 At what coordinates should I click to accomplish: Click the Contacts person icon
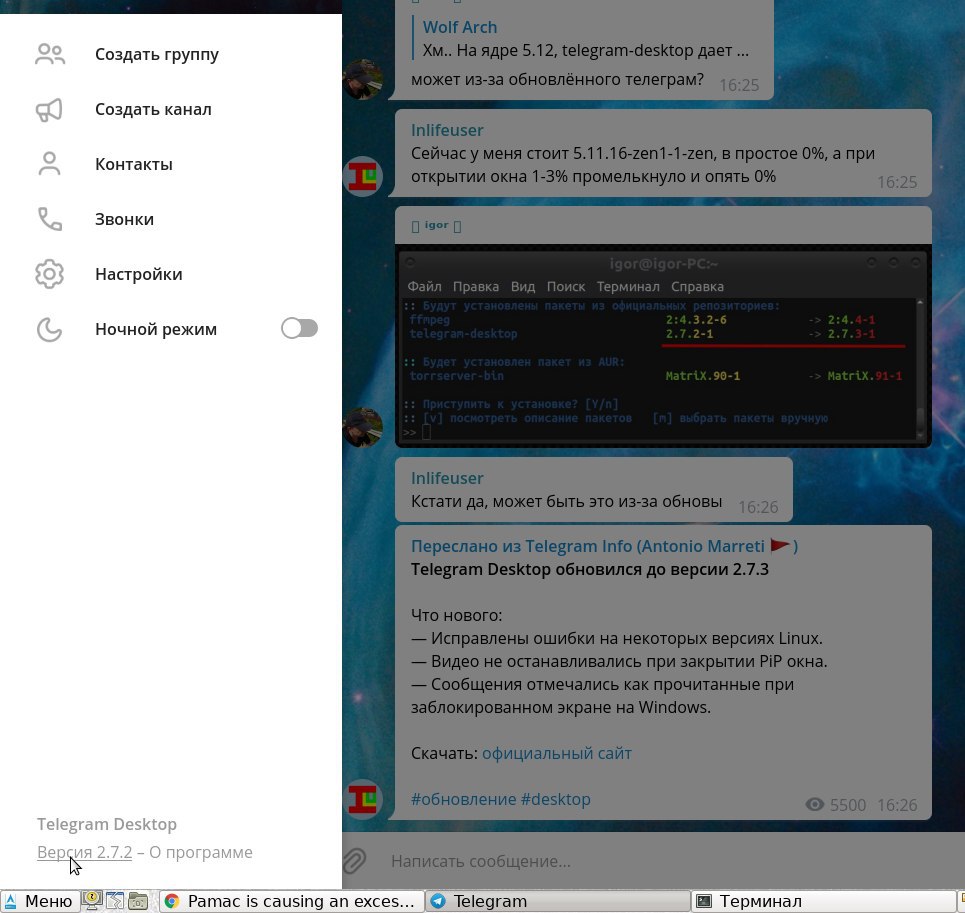(49, 164)
